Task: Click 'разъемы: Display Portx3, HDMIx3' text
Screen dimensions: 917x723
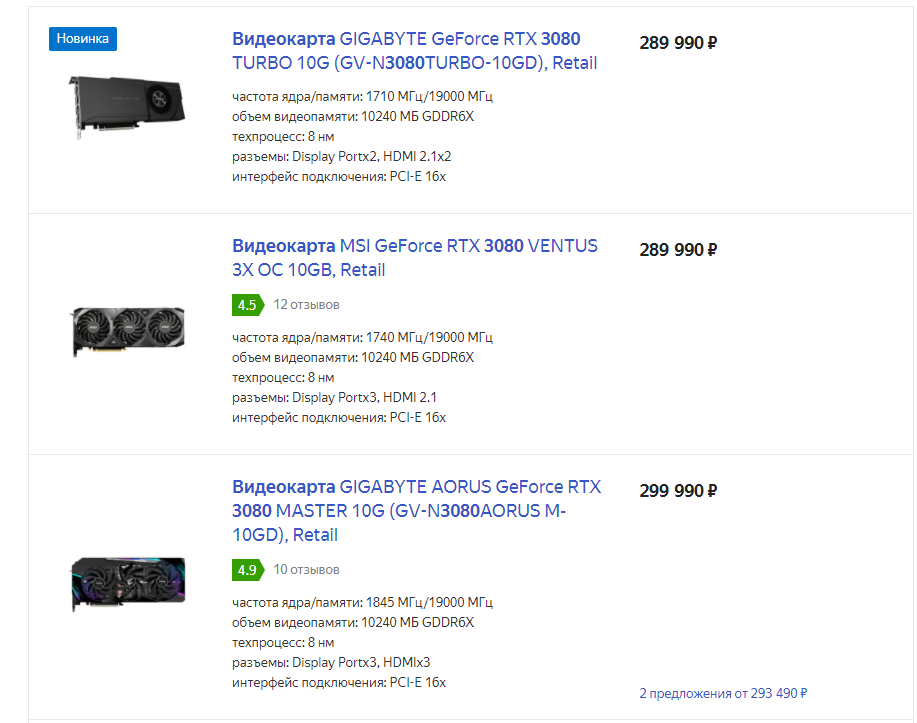Action: click(331, 663)
